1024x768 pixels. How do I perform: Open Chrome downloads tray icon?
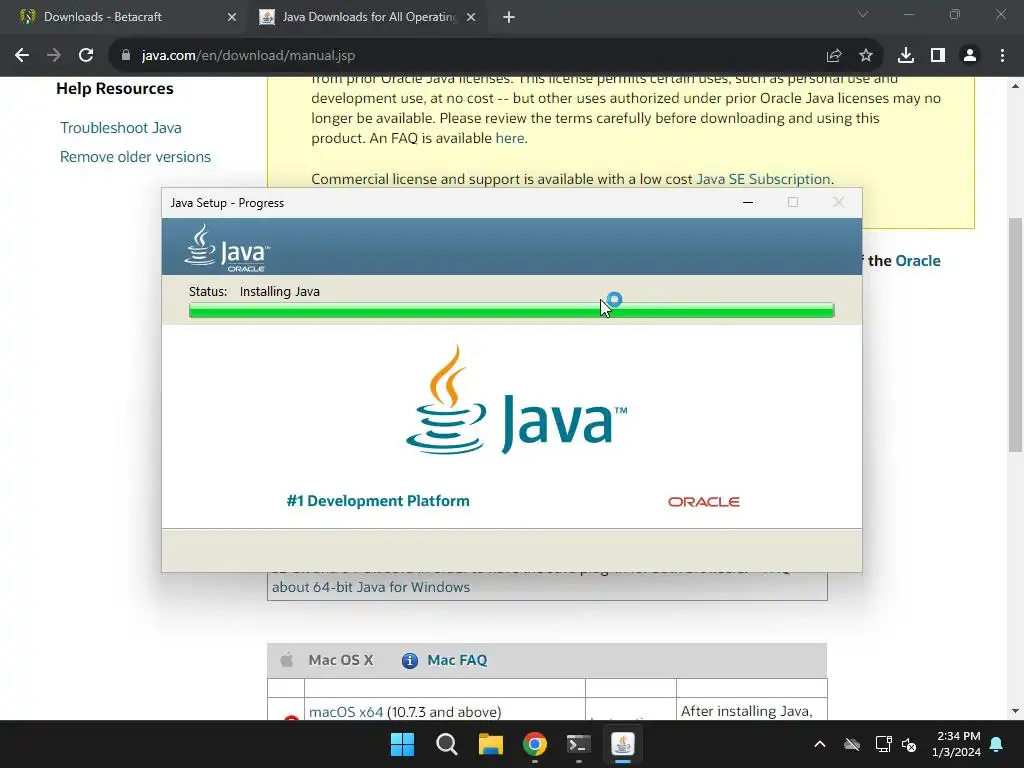[906, 56]
